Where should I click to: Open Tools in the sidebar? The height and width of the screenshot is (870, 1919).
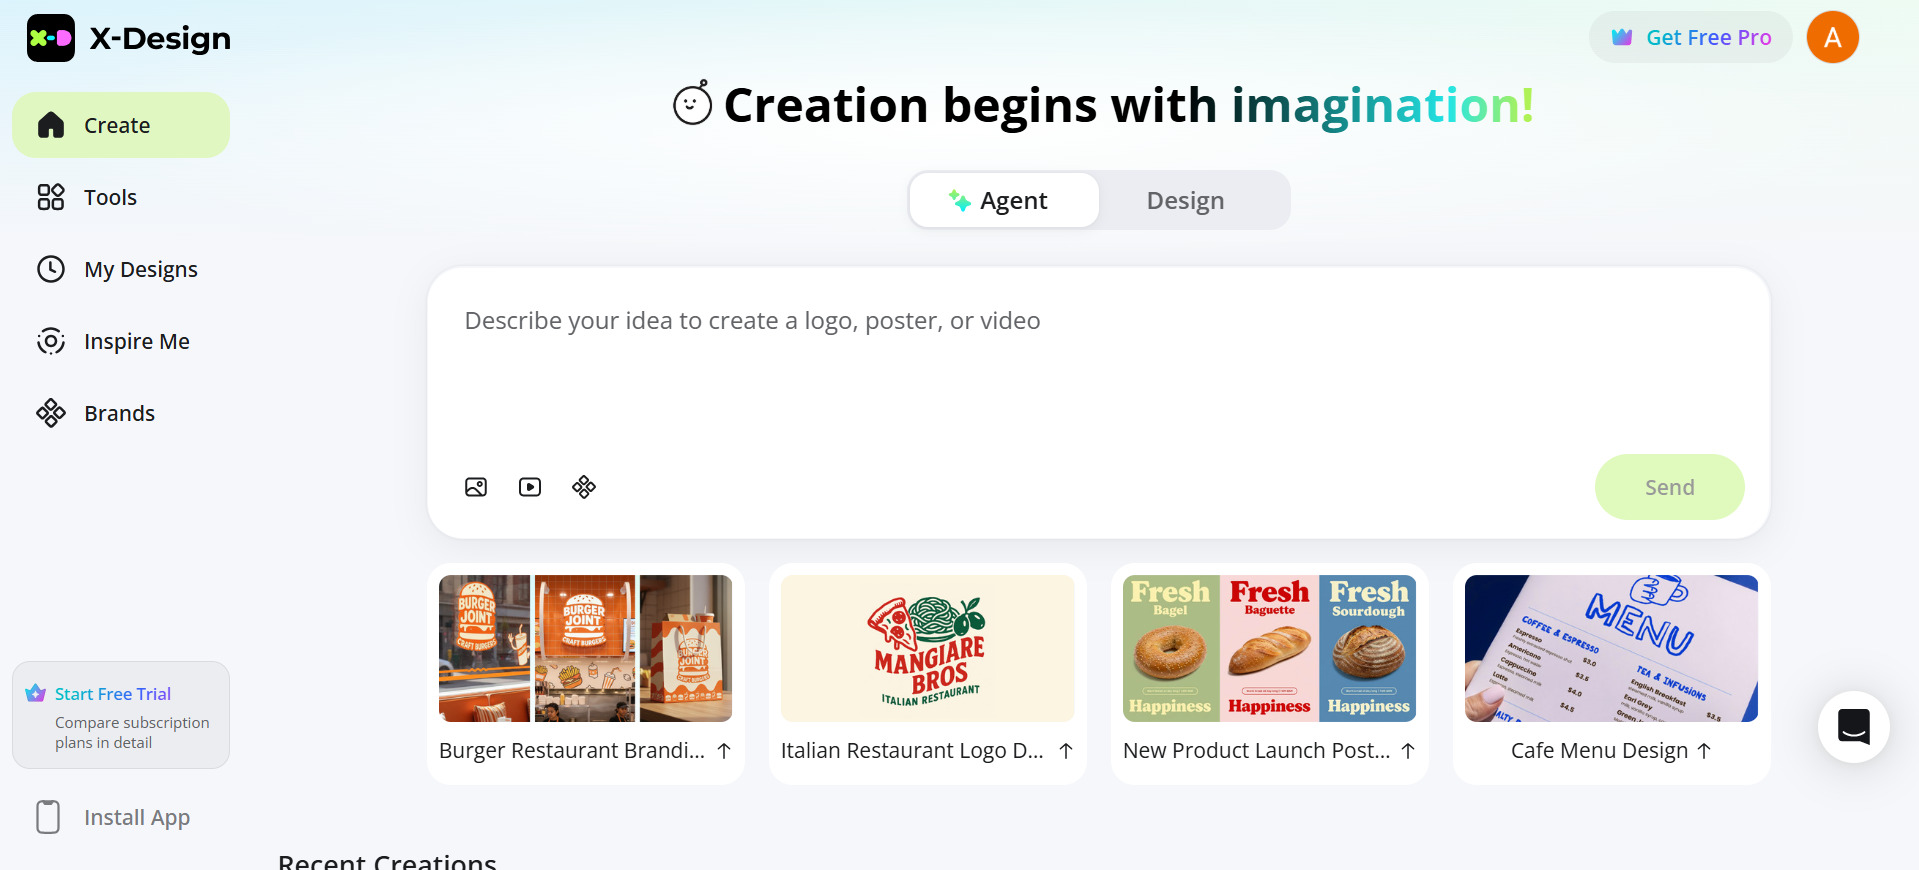[110, 198]
